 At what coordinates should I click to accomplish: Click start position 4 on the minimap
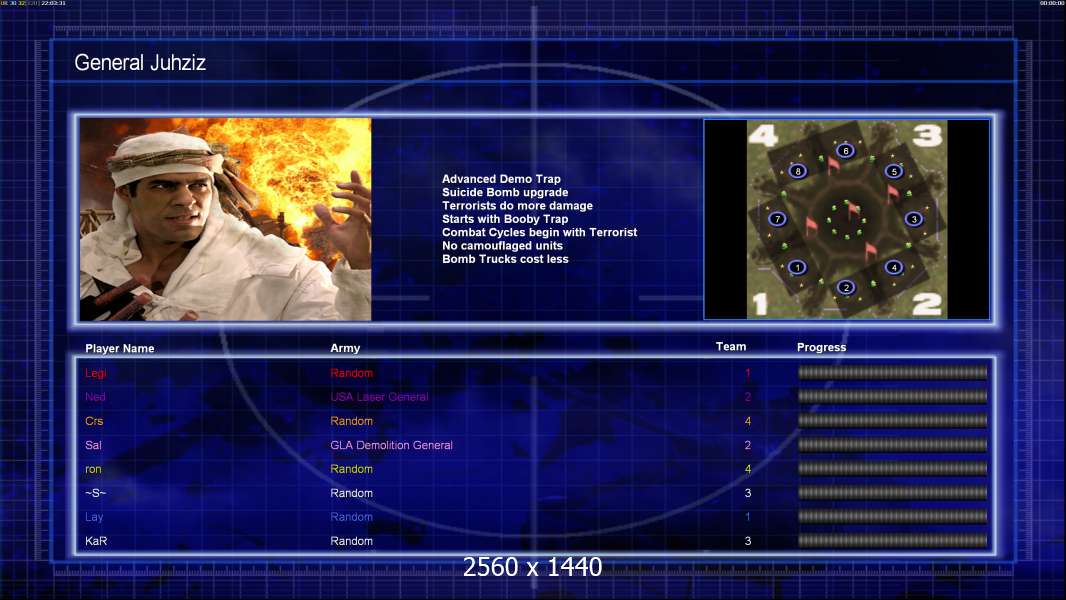pos(894,267)
